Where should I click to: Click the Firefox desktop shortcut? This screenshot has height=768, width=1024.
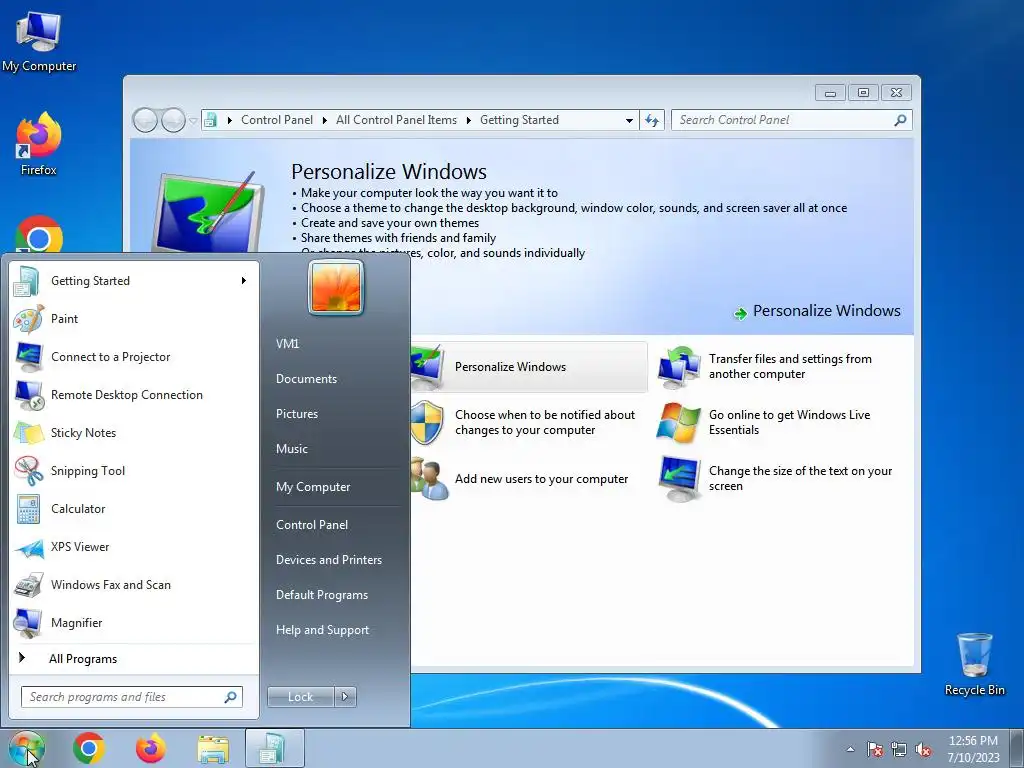pos(39,144)
